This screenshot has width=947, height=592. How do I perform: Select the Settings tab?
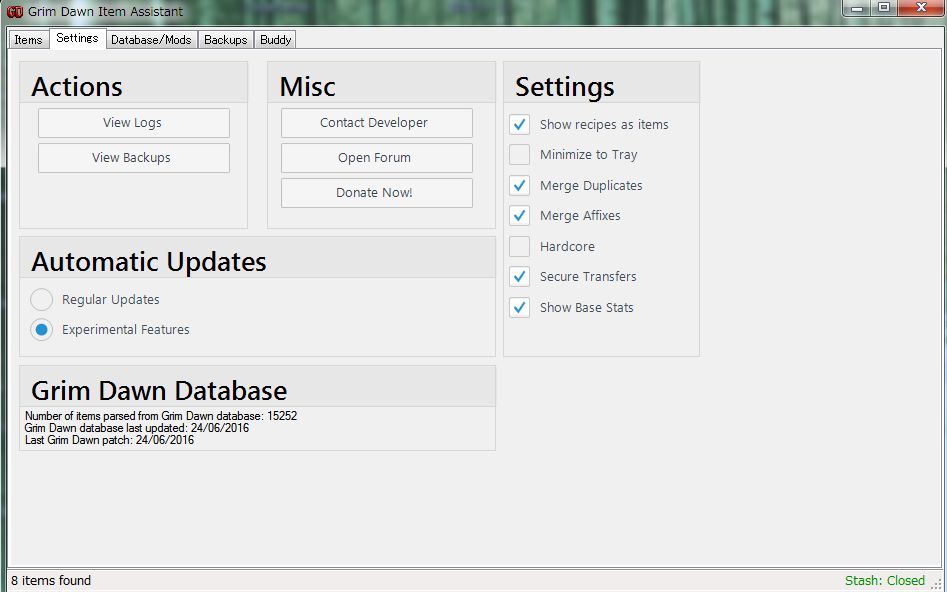[77, 38]
